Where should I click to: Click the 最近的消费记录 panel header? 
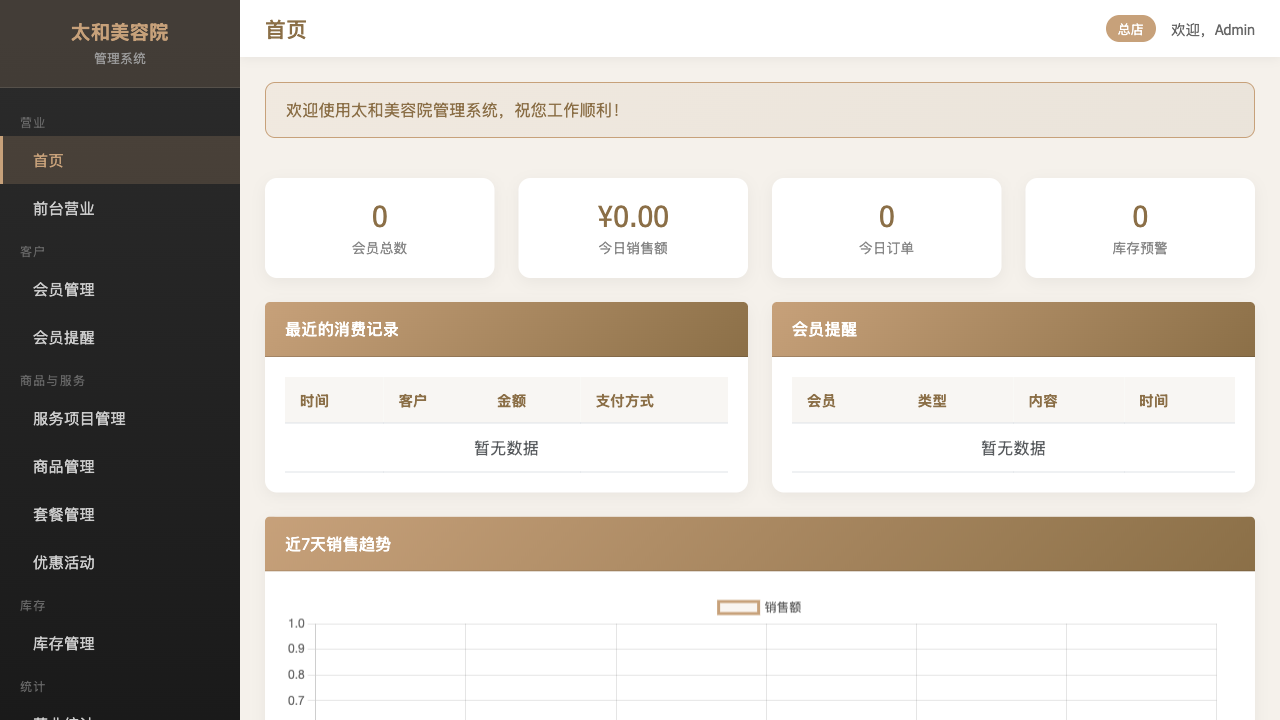pyautogui.click(x=506, y=329)
